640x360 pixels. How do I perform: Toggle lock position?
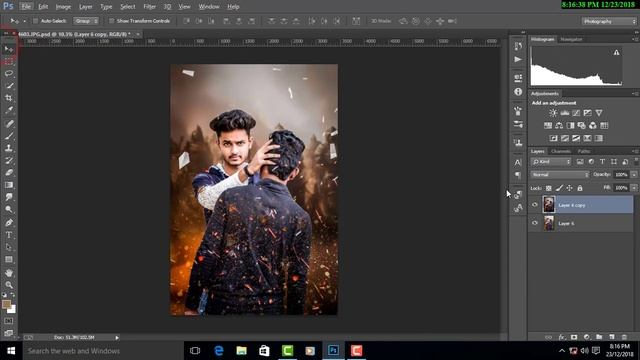click(569, 188)
